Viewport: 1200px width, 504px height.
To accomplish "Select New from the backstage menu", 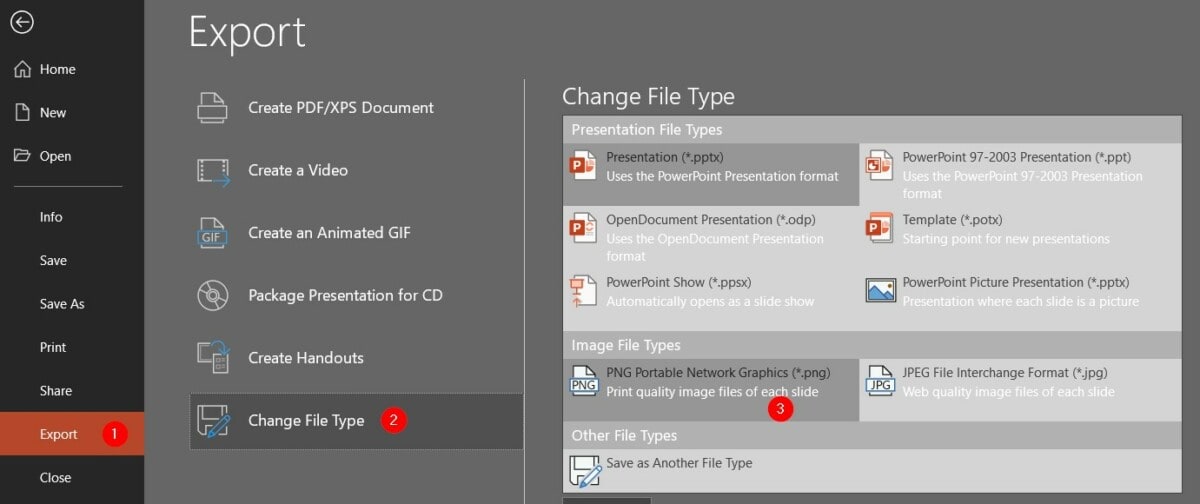I will [52, 113].
